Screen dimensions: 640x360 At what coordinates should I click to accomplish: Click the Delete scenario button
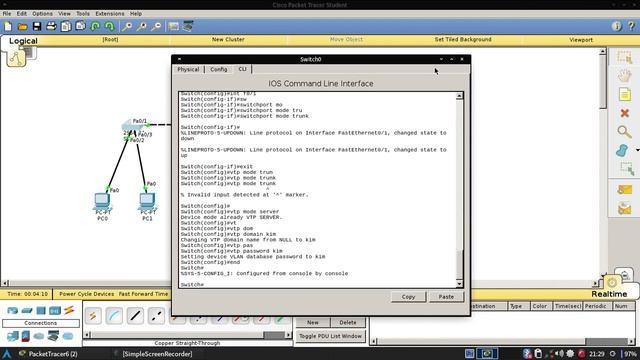[x=348, y=322]
